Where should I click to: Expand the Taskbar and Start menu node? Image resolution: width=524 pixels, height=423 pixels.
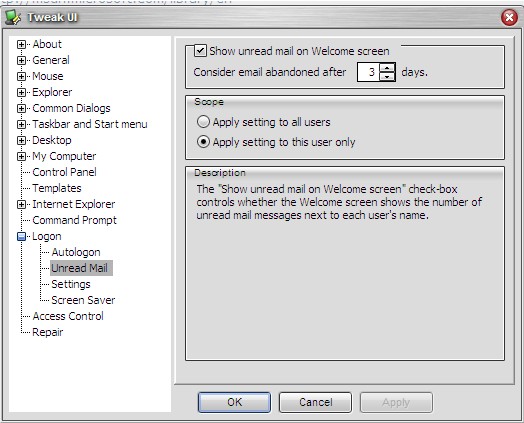pos(21,124)
